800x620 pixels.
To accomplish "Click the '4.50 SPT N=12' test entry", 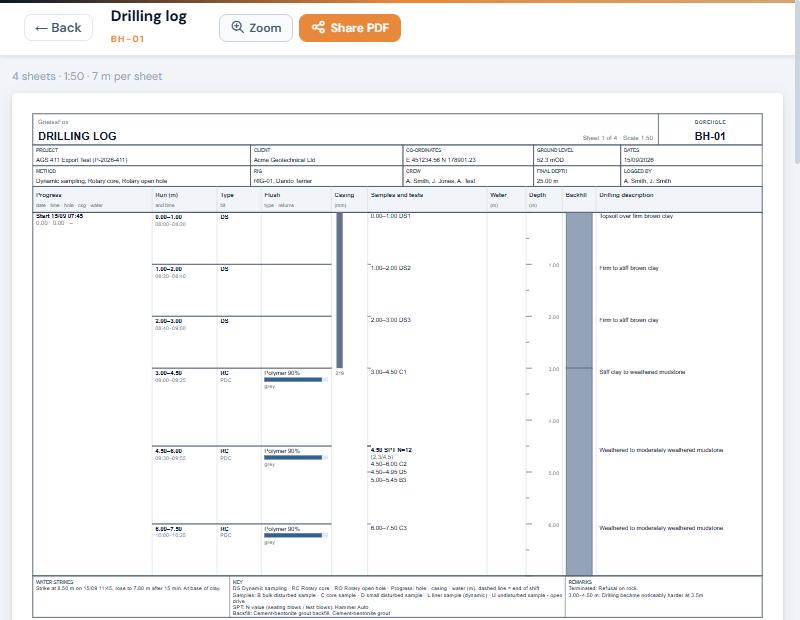I will pyautogui.click(x=391, y=450).
